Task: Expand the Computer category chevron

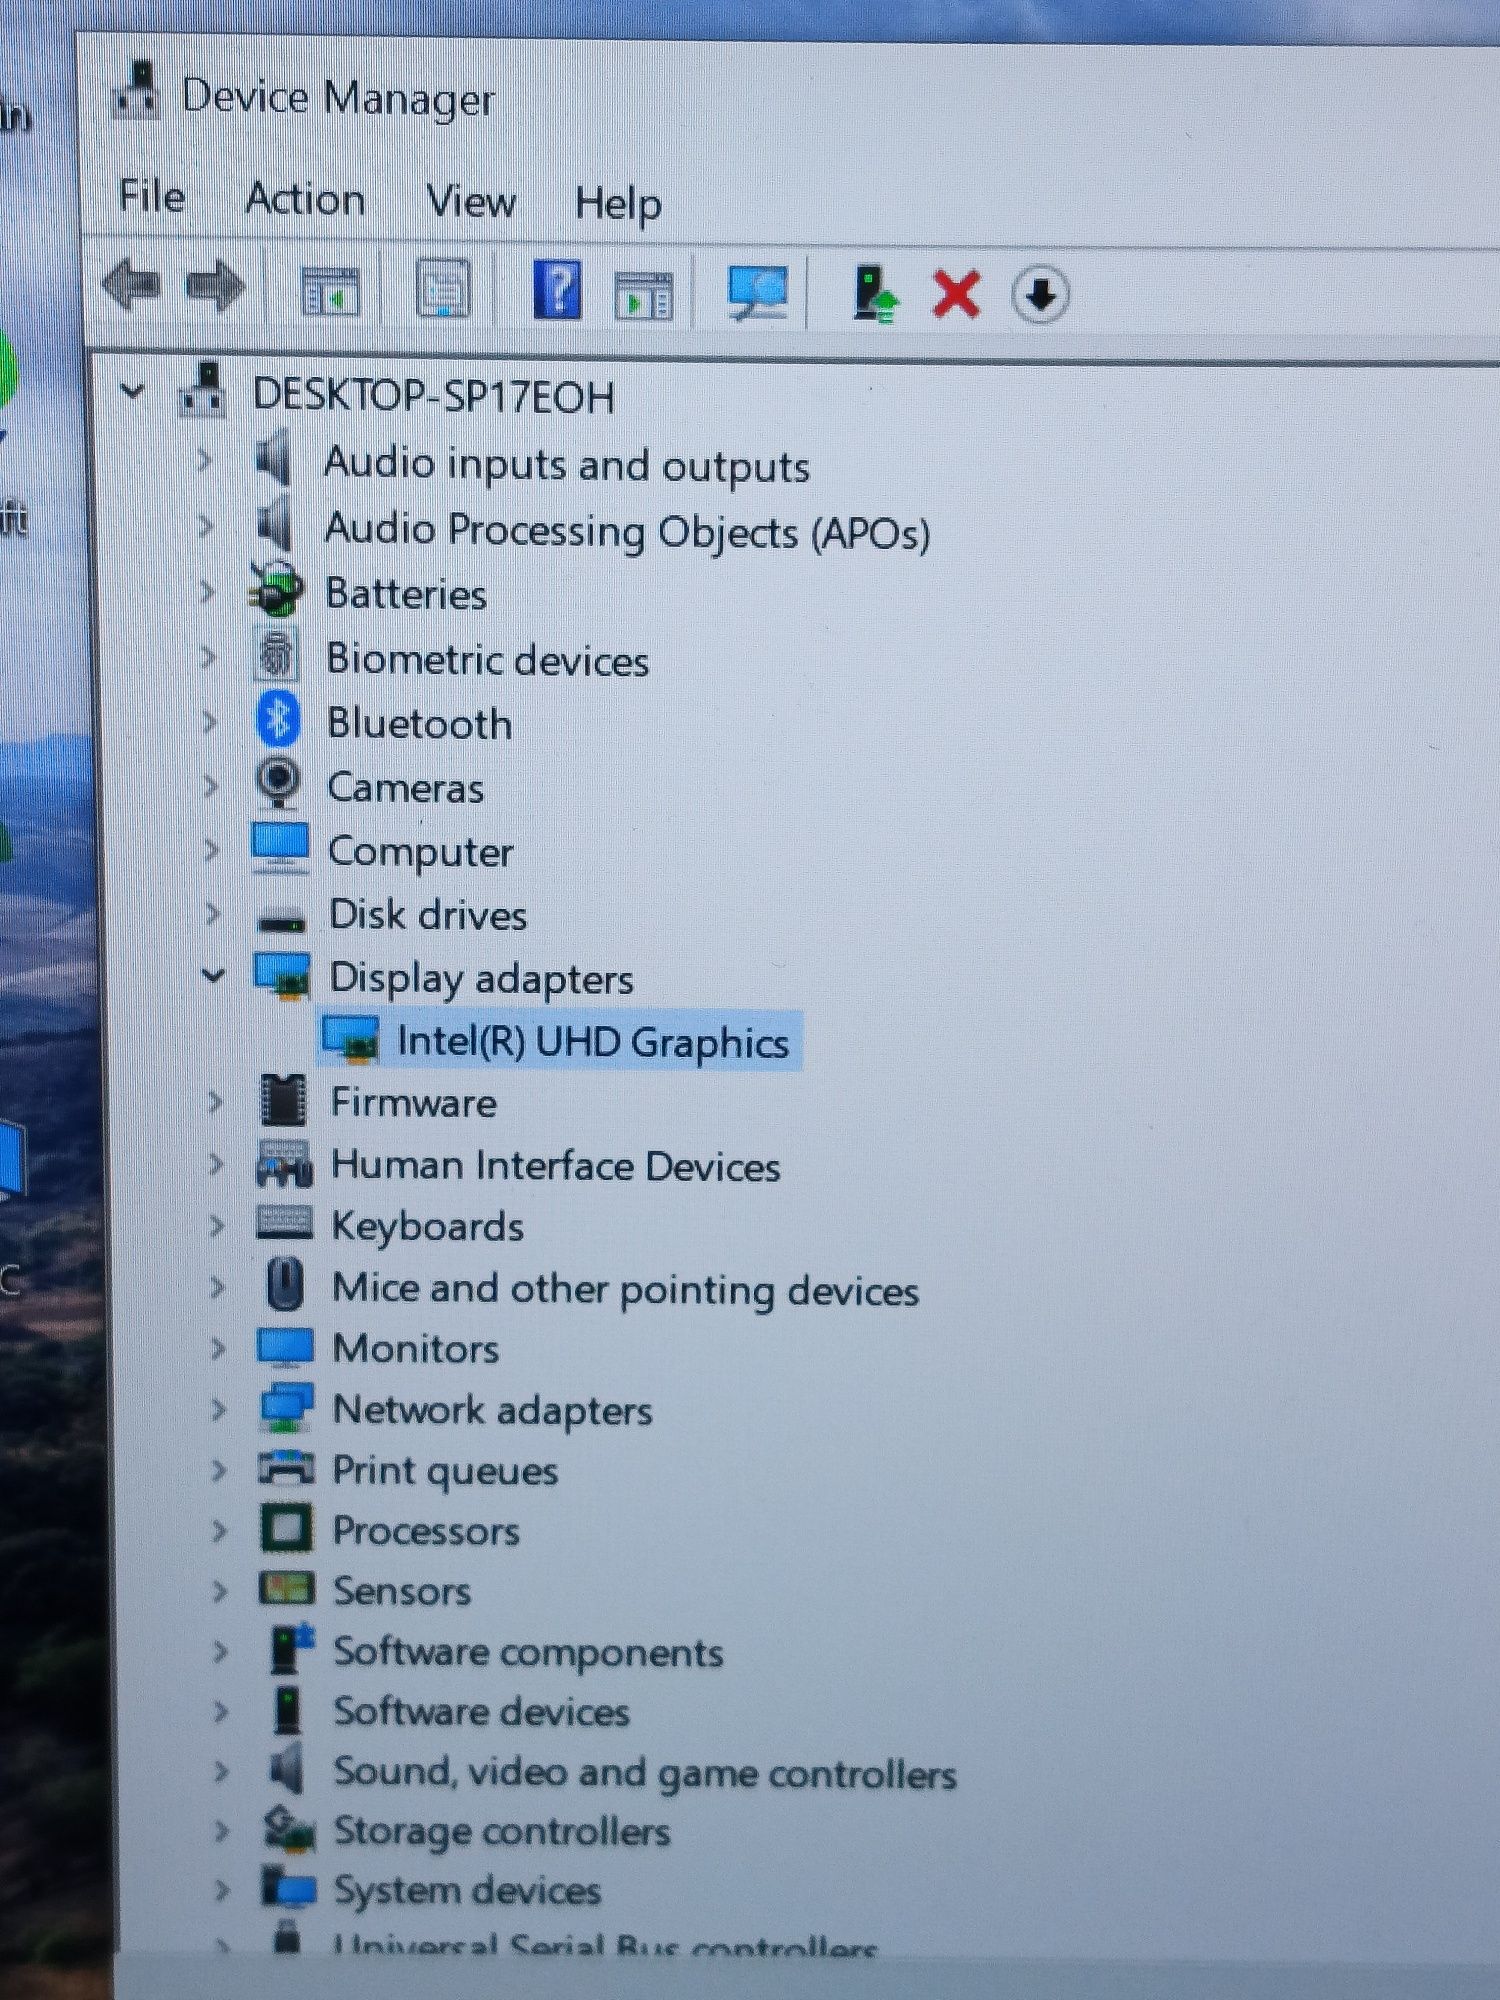Action: click(x=210, y=849)
